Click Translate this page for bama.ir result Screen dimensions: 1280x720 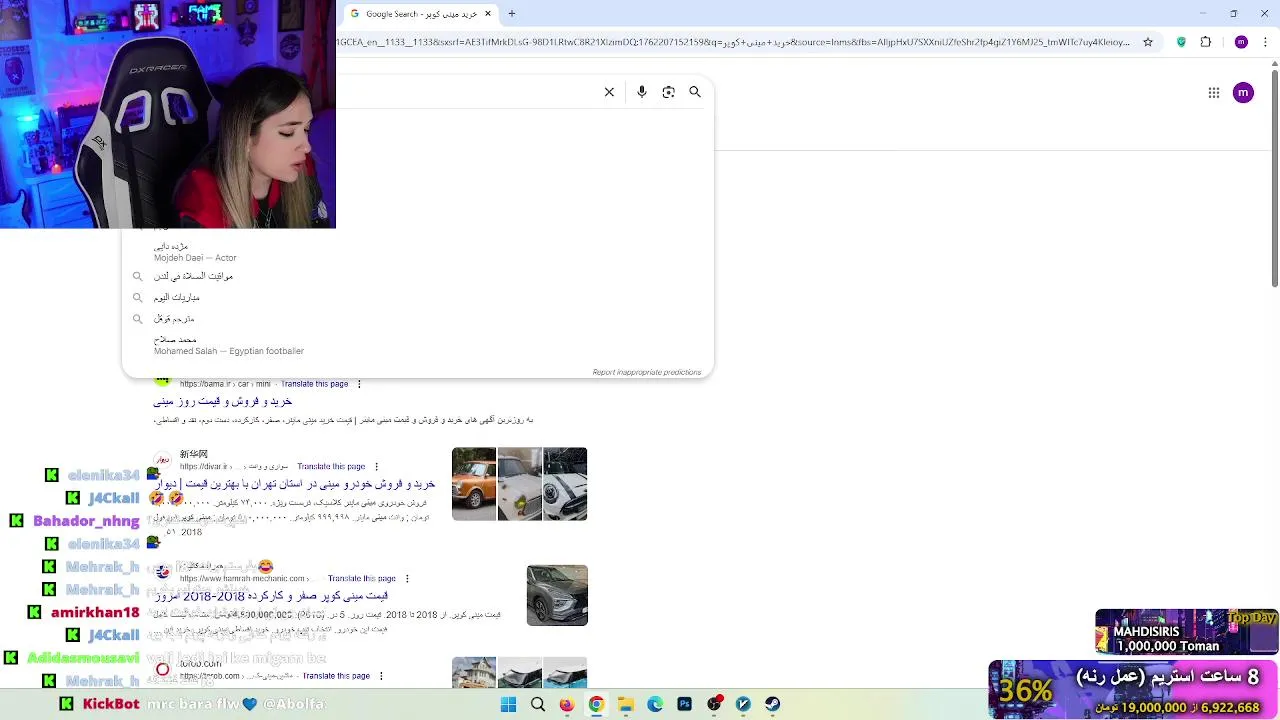coord(315,384)
